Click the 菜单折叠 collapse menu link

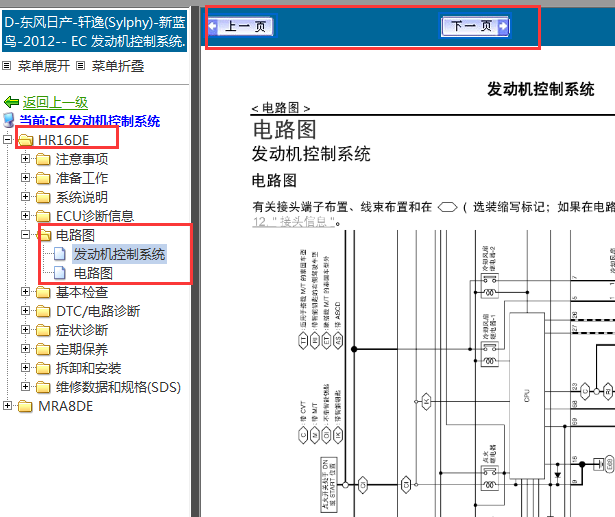[118, 66]
